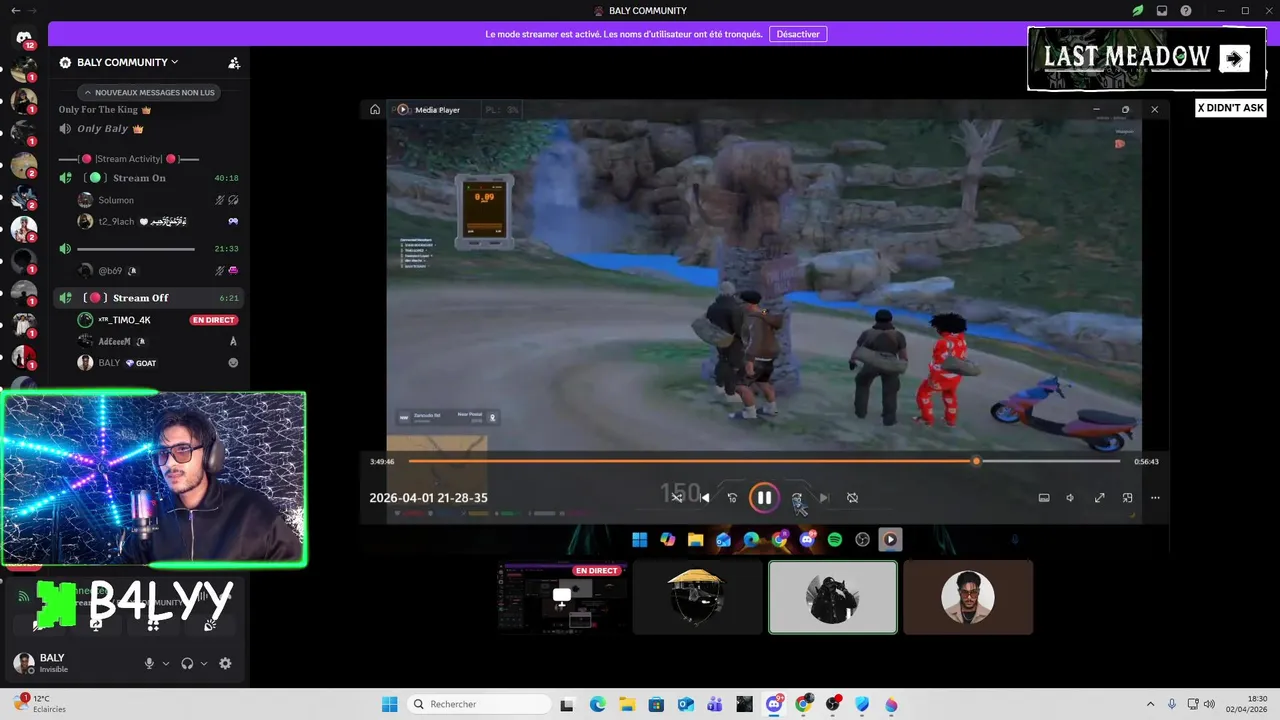Open Microsoft Edge from taskbar
Viewport: 1280px width, 720px height.
(597, 704)
